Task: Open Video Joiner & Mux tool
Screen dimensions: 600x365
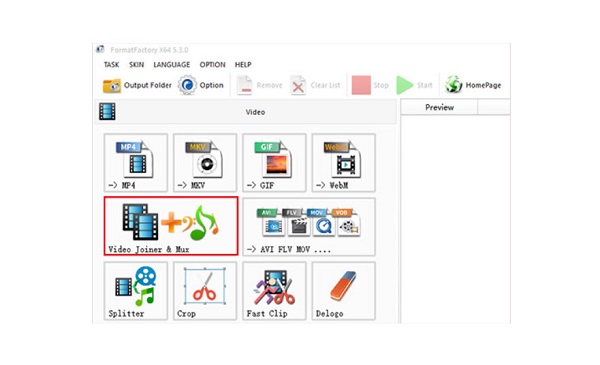Action: click(171, 226)
